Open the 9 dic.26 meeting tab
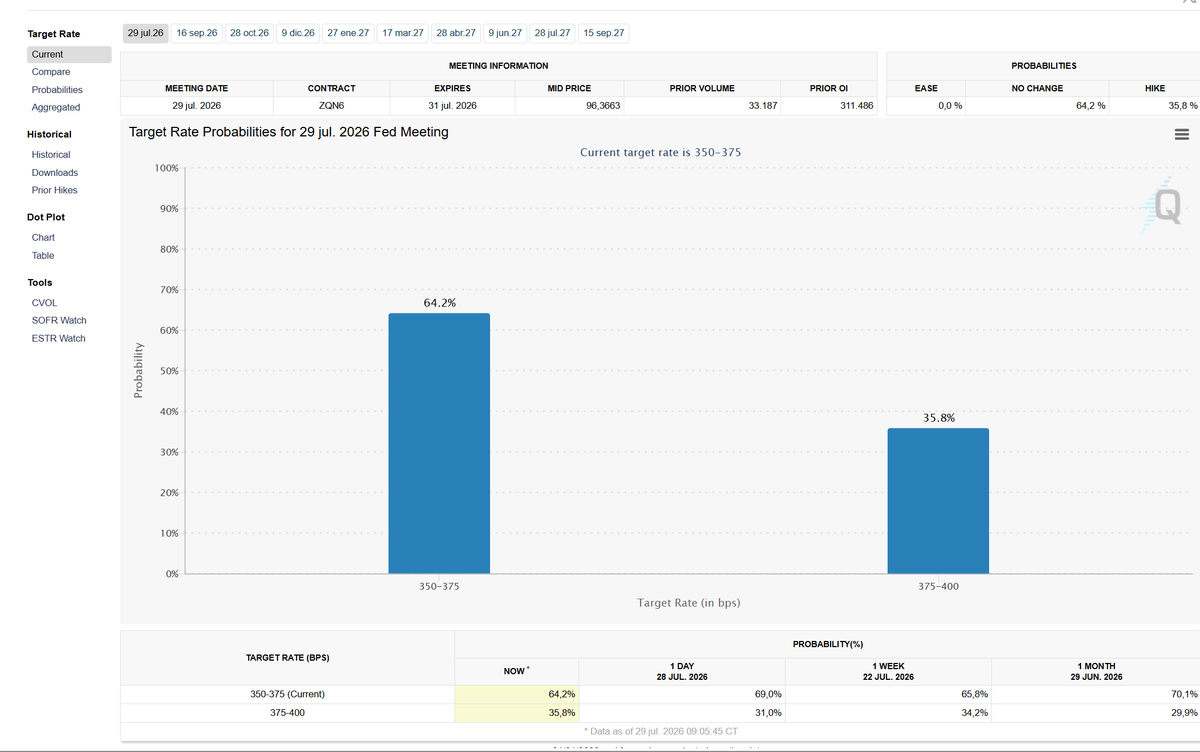Image resolution: width=1200 pixels, height=752 pixels. click(x=298, y=33)
